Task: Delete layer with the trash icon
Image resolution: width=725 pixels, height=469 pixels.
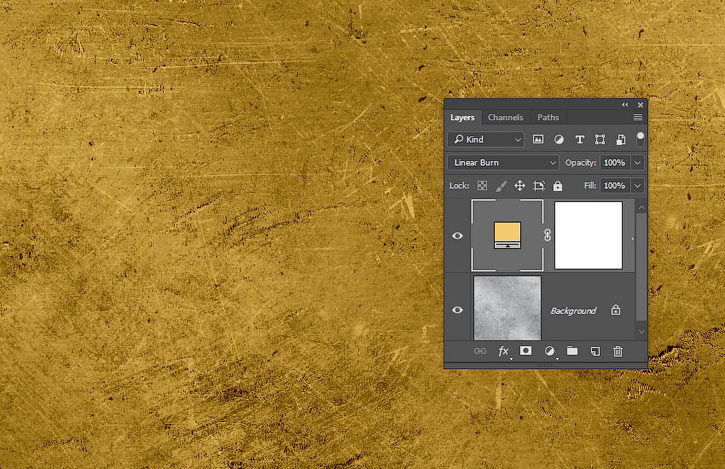Action: [x=618, y=352]
